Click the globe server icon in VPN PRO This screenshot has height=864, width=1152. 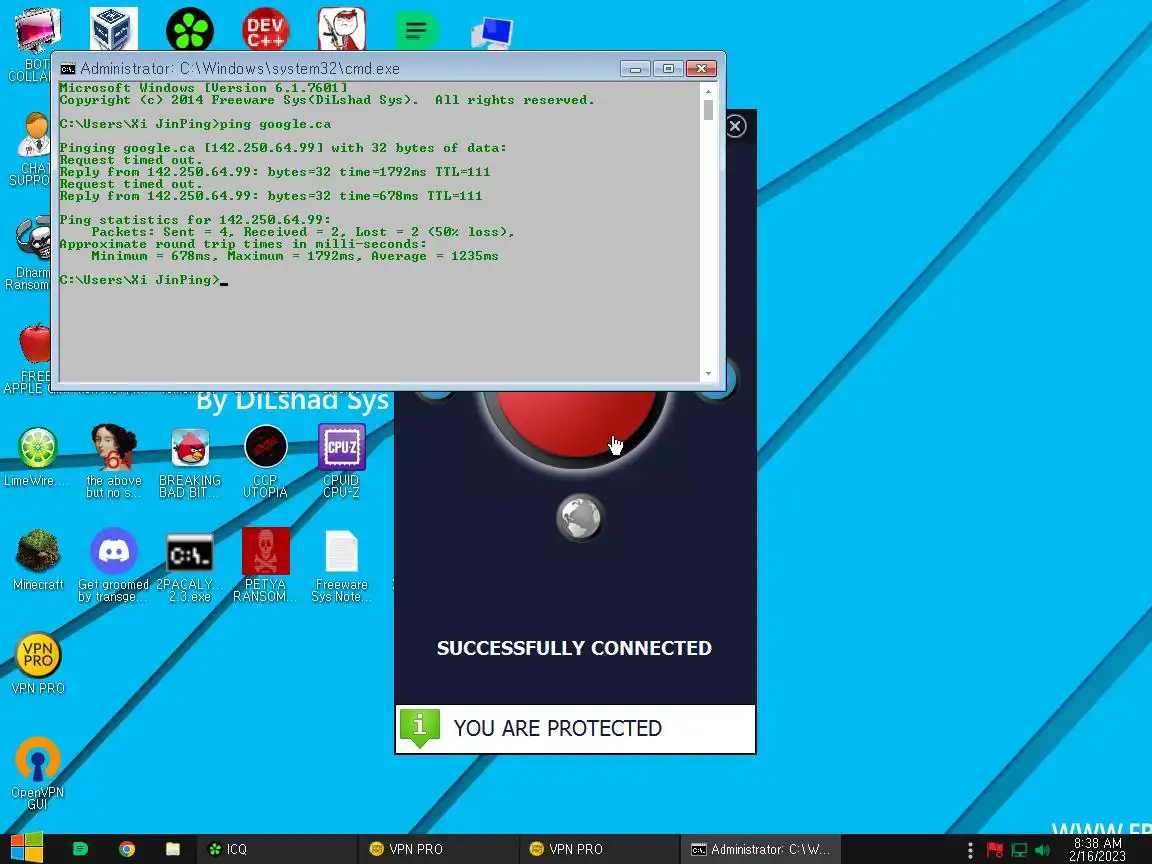pos(580,517)
